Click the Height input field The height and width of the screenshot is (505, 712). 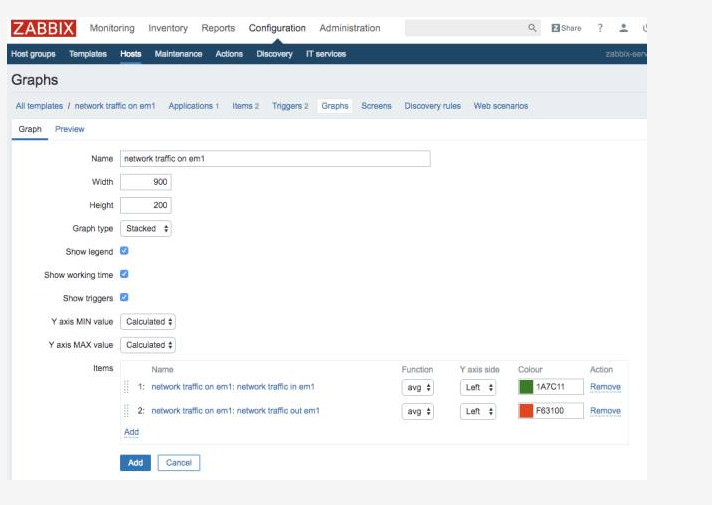(146, 205)
